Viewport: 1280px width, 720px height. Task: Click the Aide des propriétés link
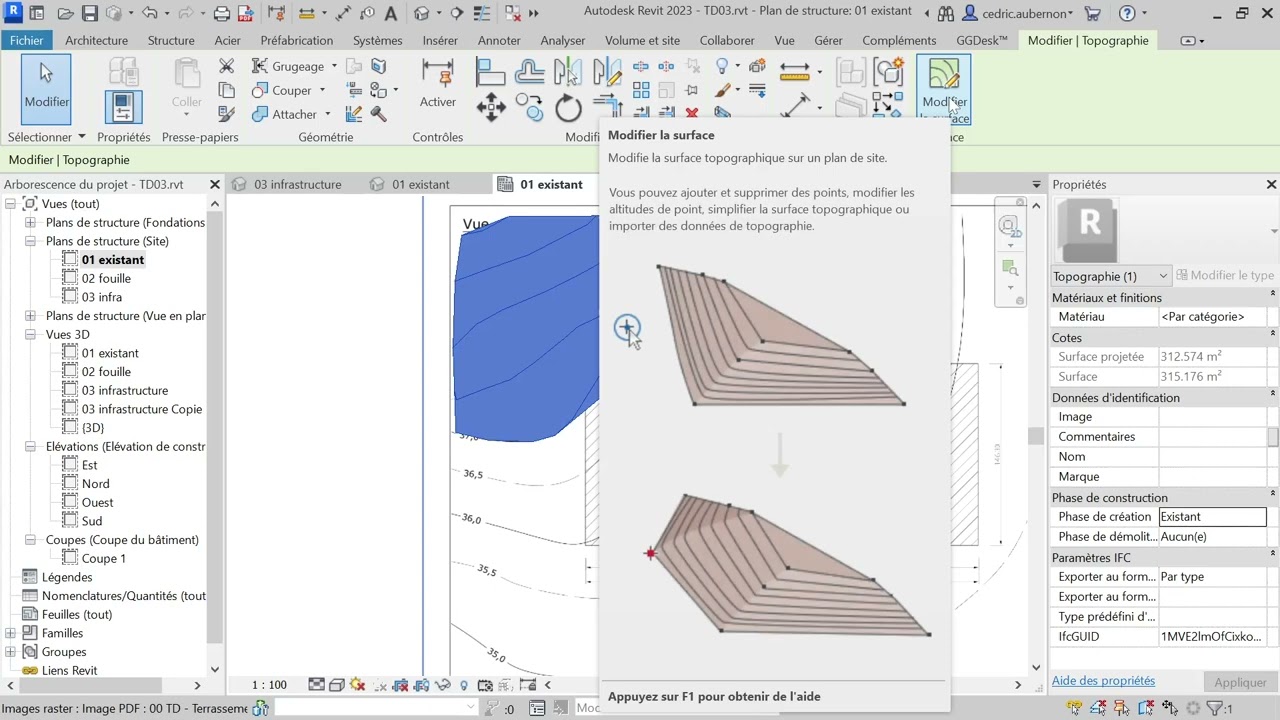click(x=1103, y=681)
